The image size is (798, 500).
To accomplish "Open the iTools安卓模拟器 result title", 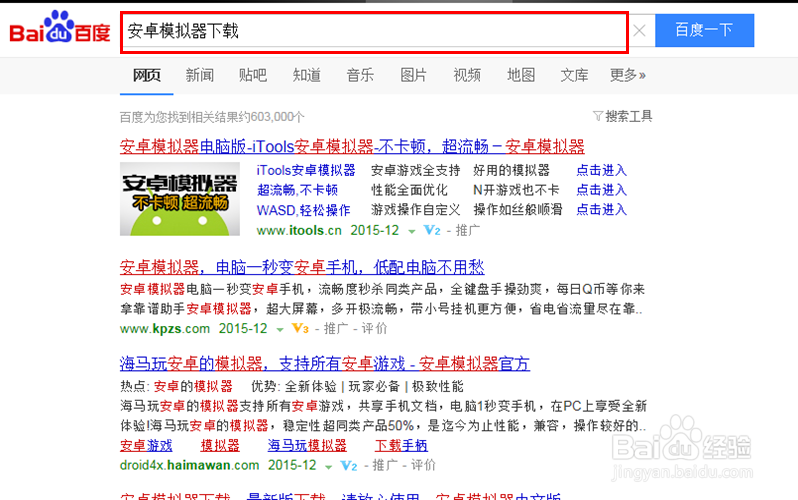I will tap(352, 147).
